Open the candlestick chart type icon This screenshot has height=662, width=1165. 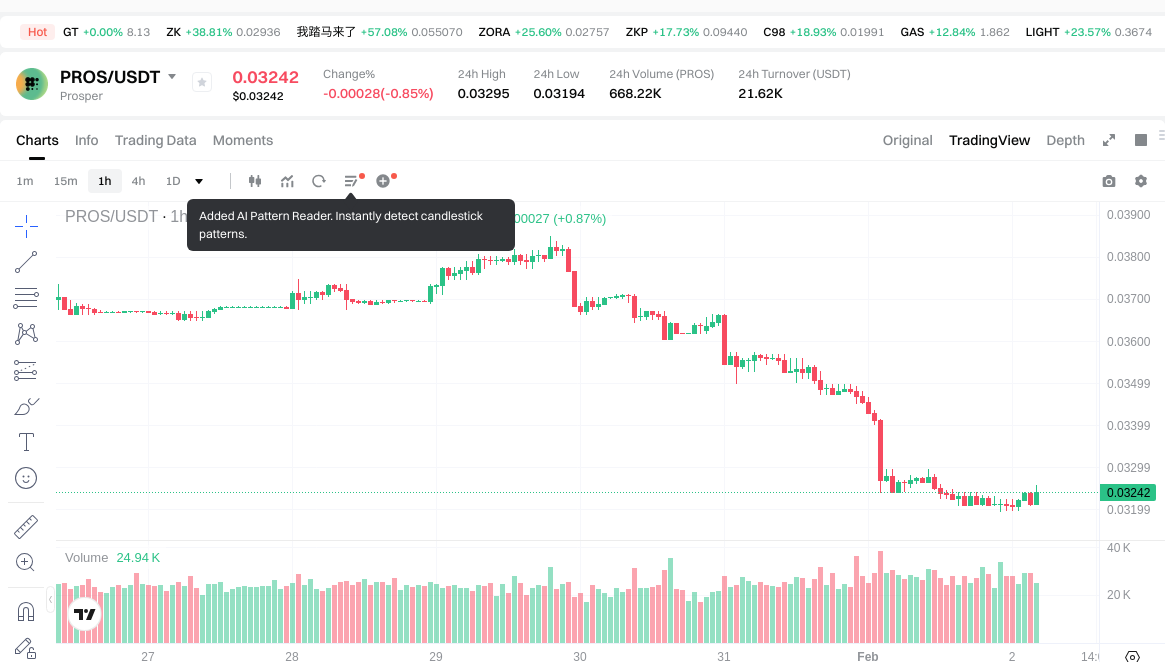(255, 181)
